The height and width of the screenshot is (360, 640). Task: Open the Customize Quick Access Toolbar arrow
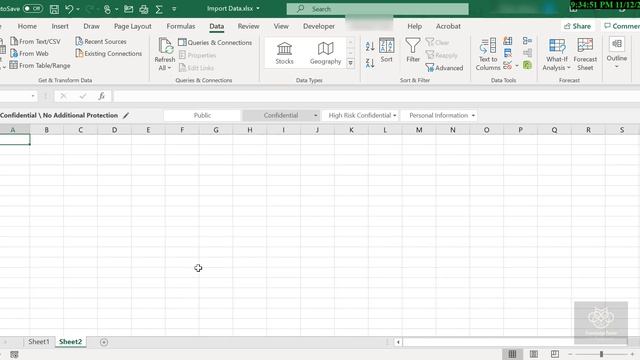tap(174, 9)
